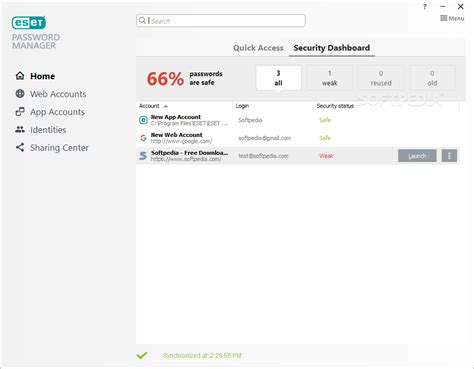
Task: Filter by 0 reused passwords
Action: pyautogui.click(x=381, y=78)
